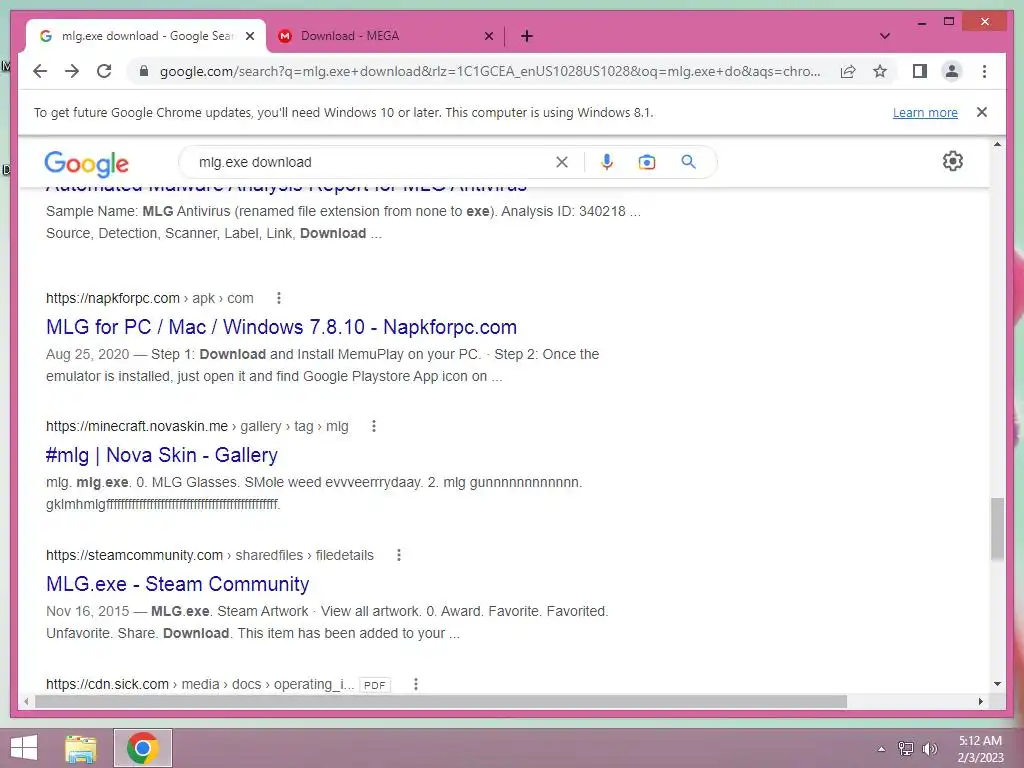Viewport: 1024px width, 768px height.
Task: Open more options for steamcommunity.com result
Action: 399,555
